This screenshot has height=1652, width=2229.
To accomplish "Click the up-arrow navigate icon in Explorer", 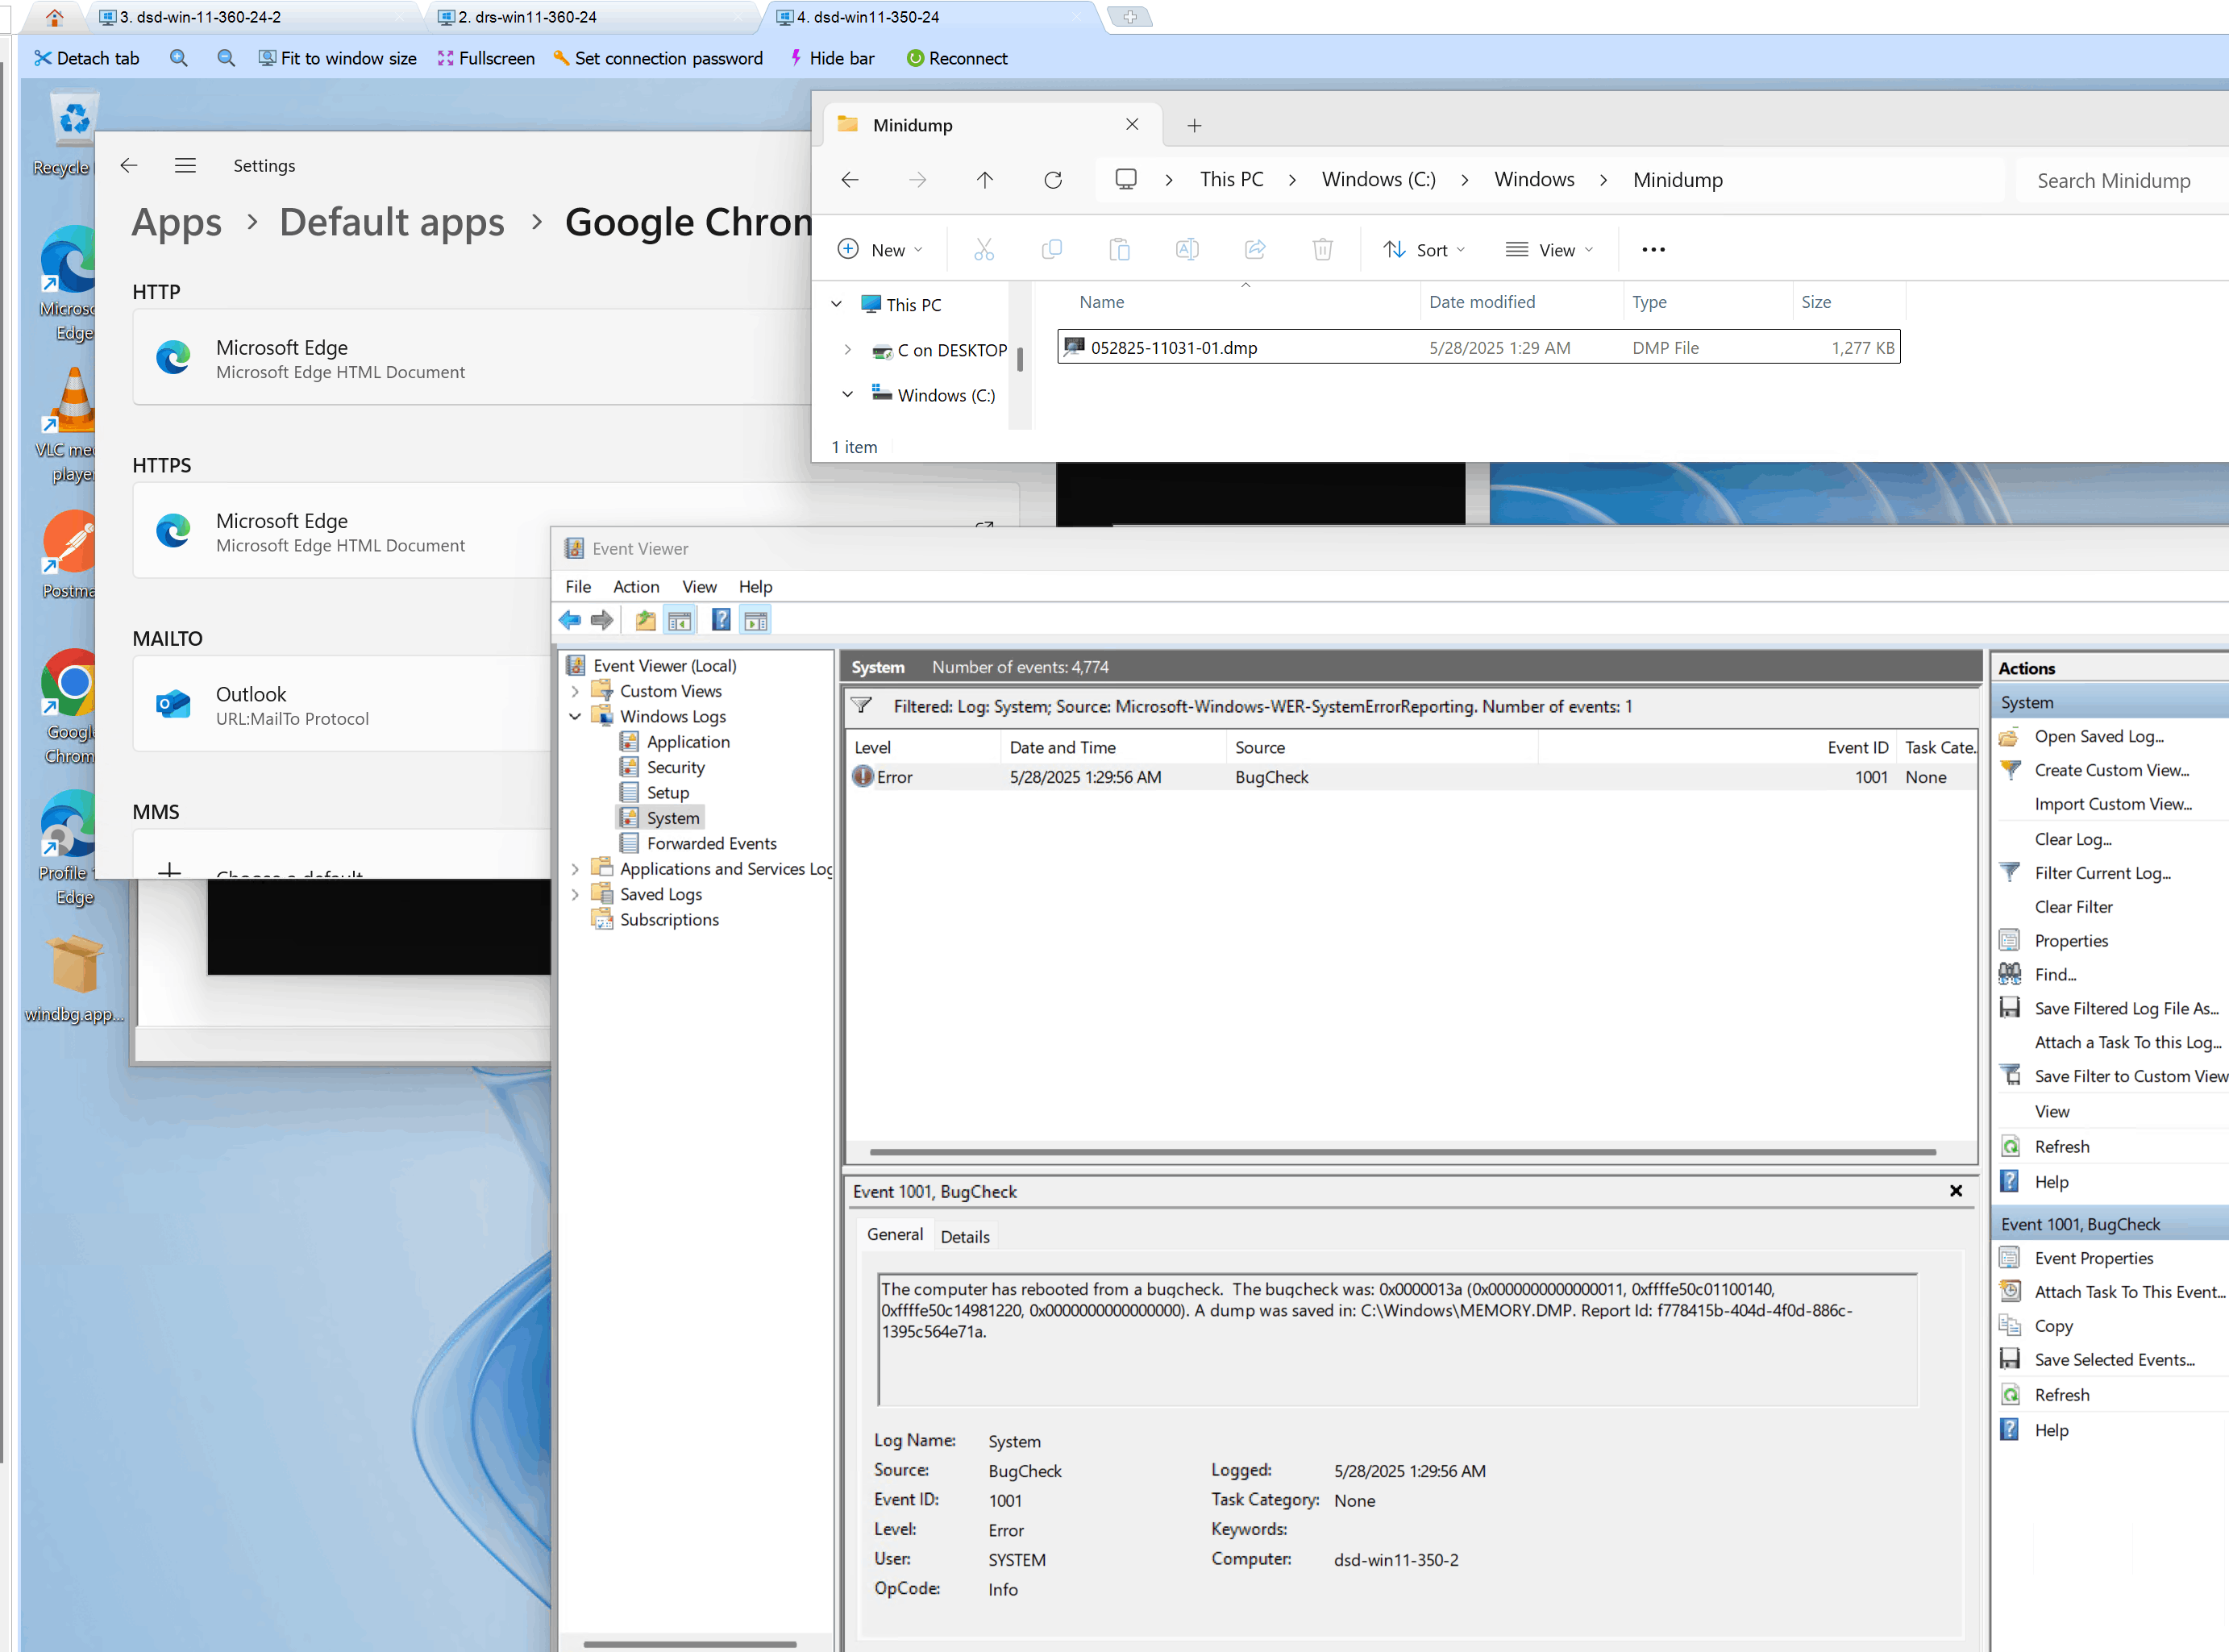I will coord(984,180).
